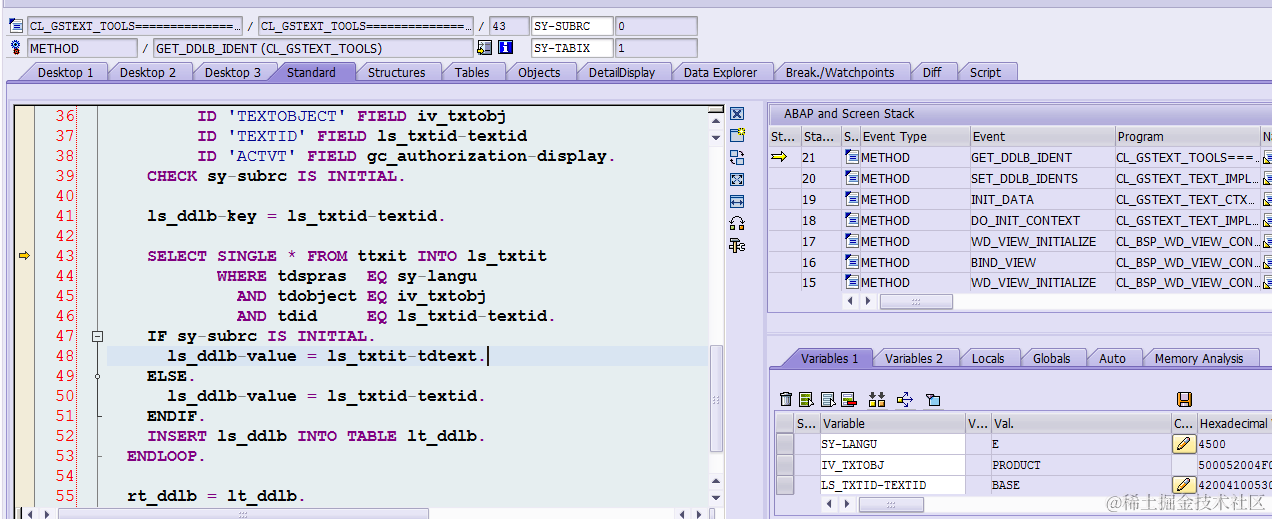Click the list icon with the red bar

pyautogui.click(x=848, y=399)
